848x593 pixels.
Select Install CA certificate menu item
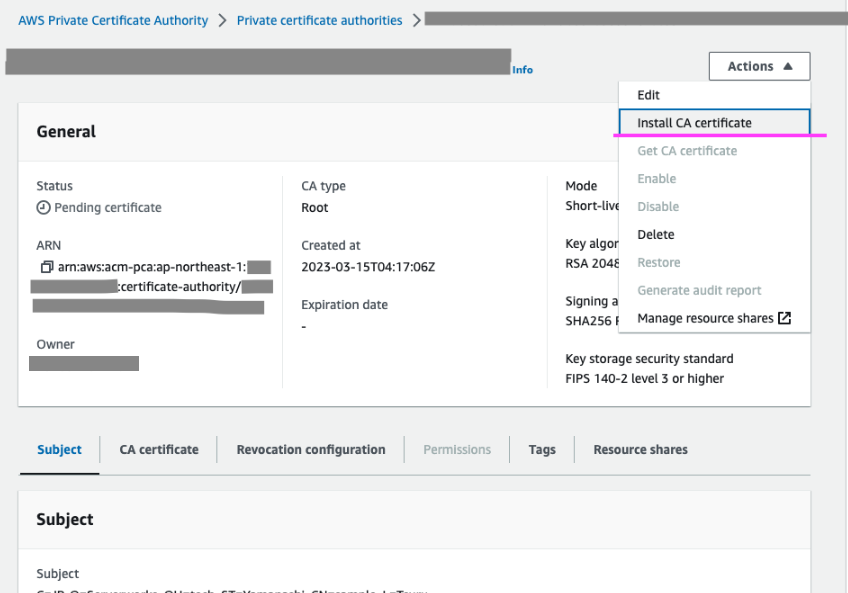(x=714, y=123)
